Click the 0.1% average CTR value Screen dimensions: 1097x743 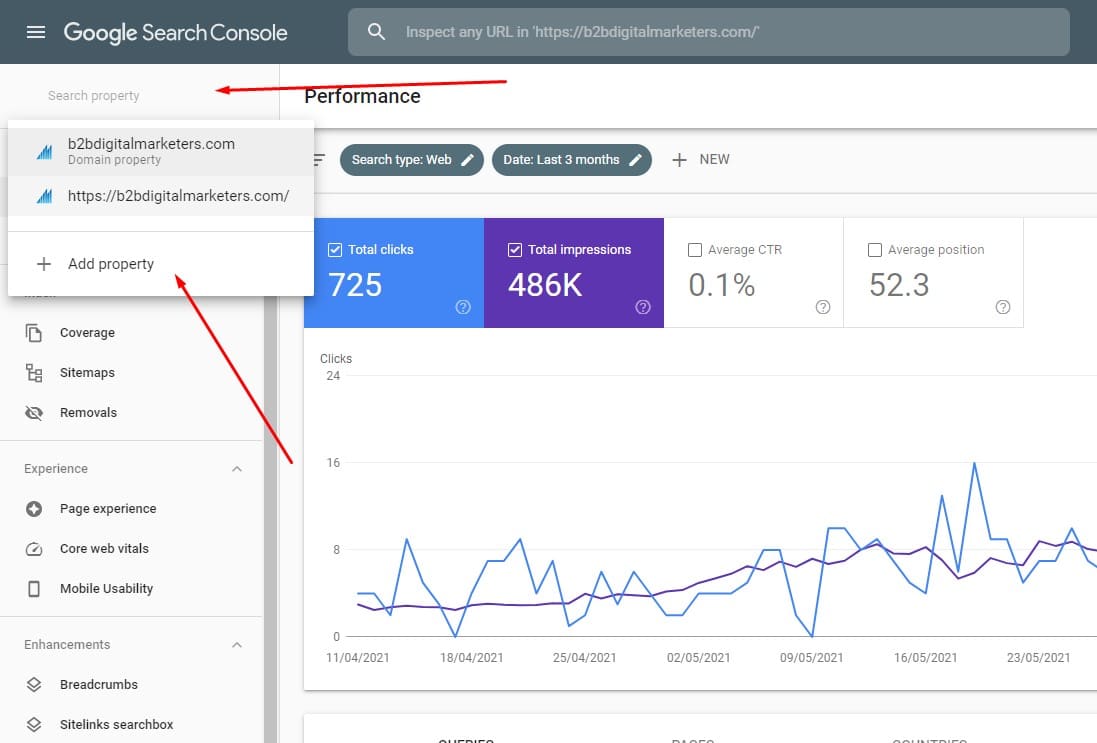[x=722, y=285]
